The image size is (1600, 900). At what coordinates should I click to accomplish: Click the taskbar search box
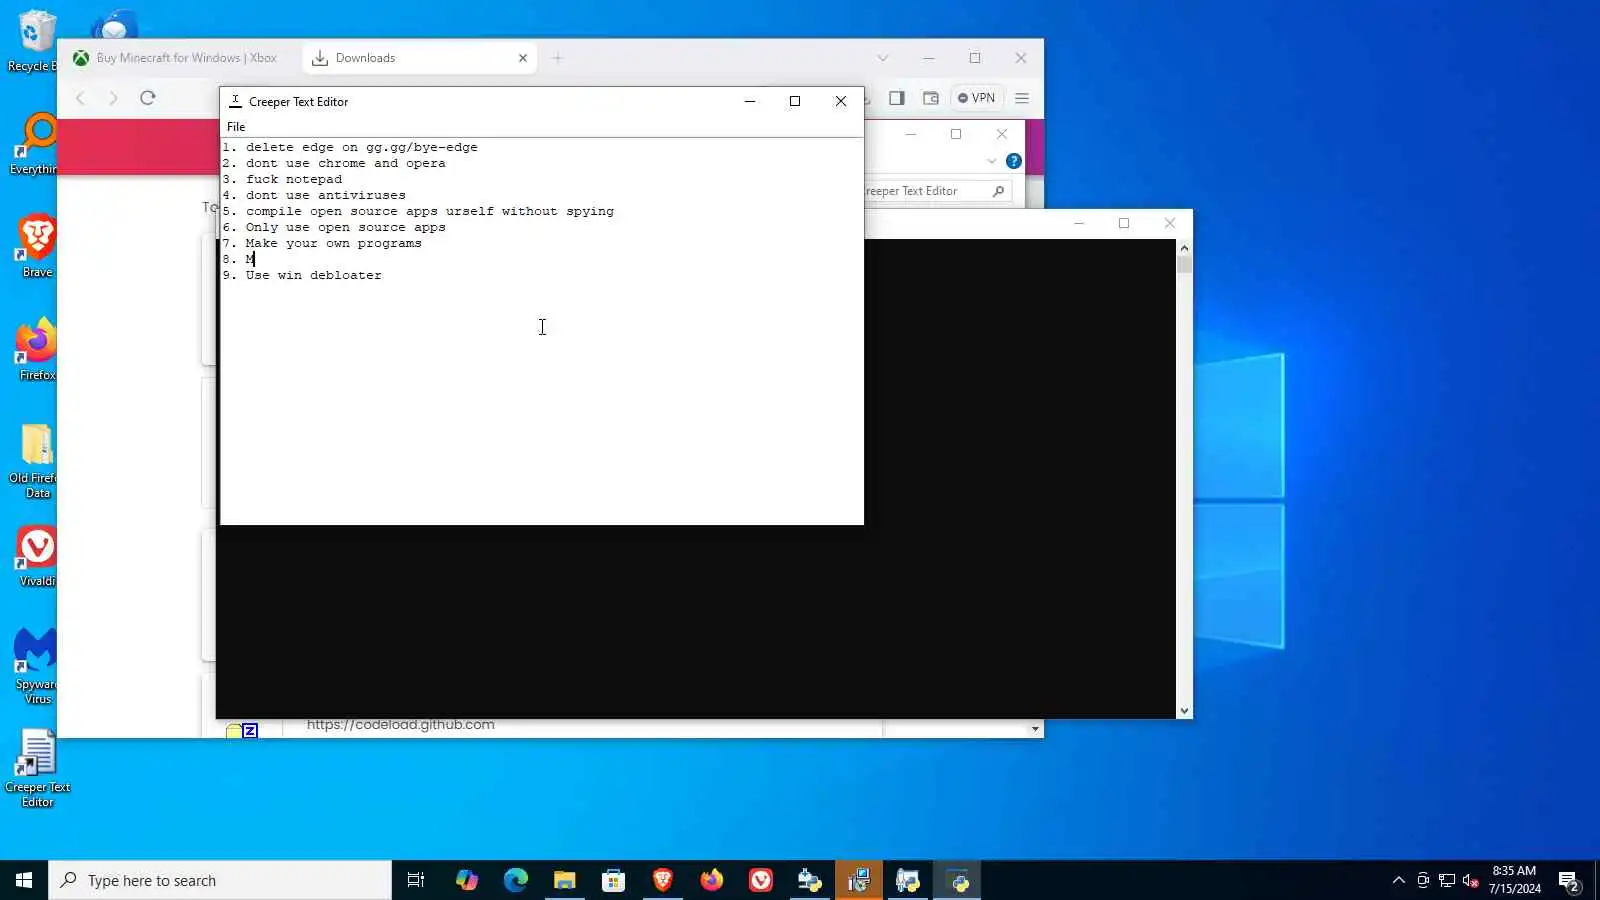point(220,880)
